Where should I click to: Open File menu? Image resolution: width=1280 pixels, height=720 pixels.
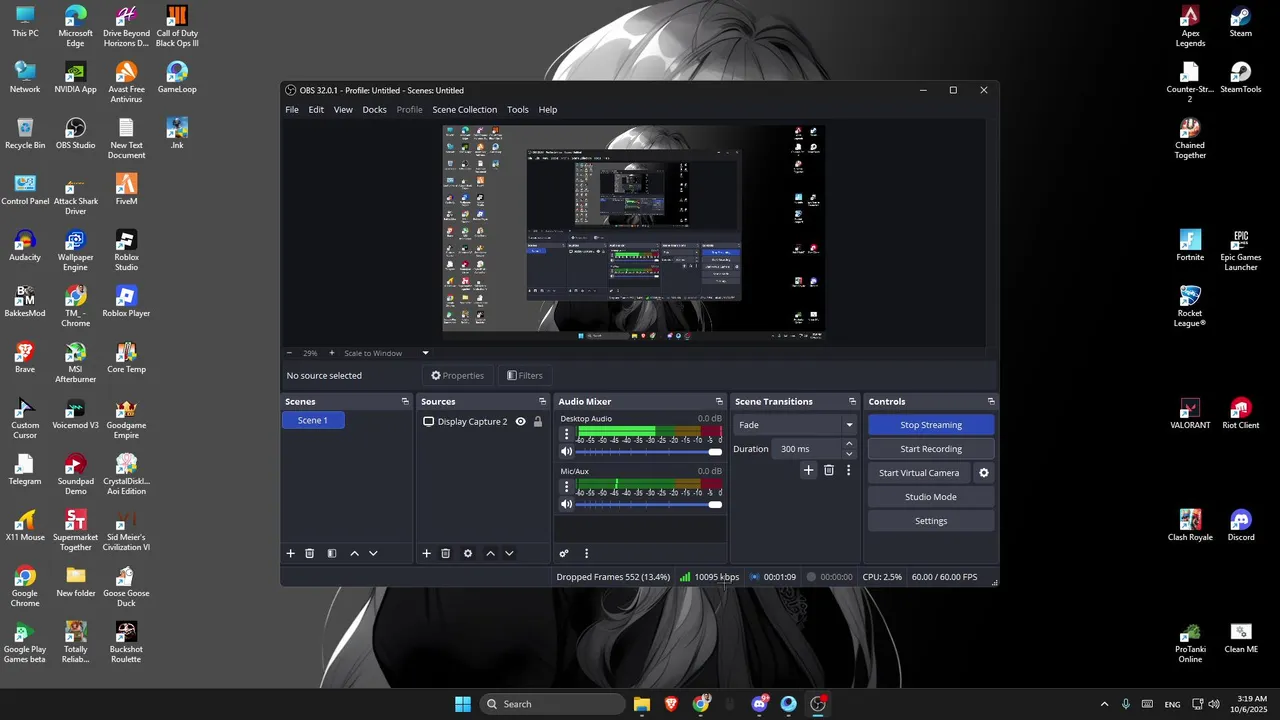click(292, 110)
